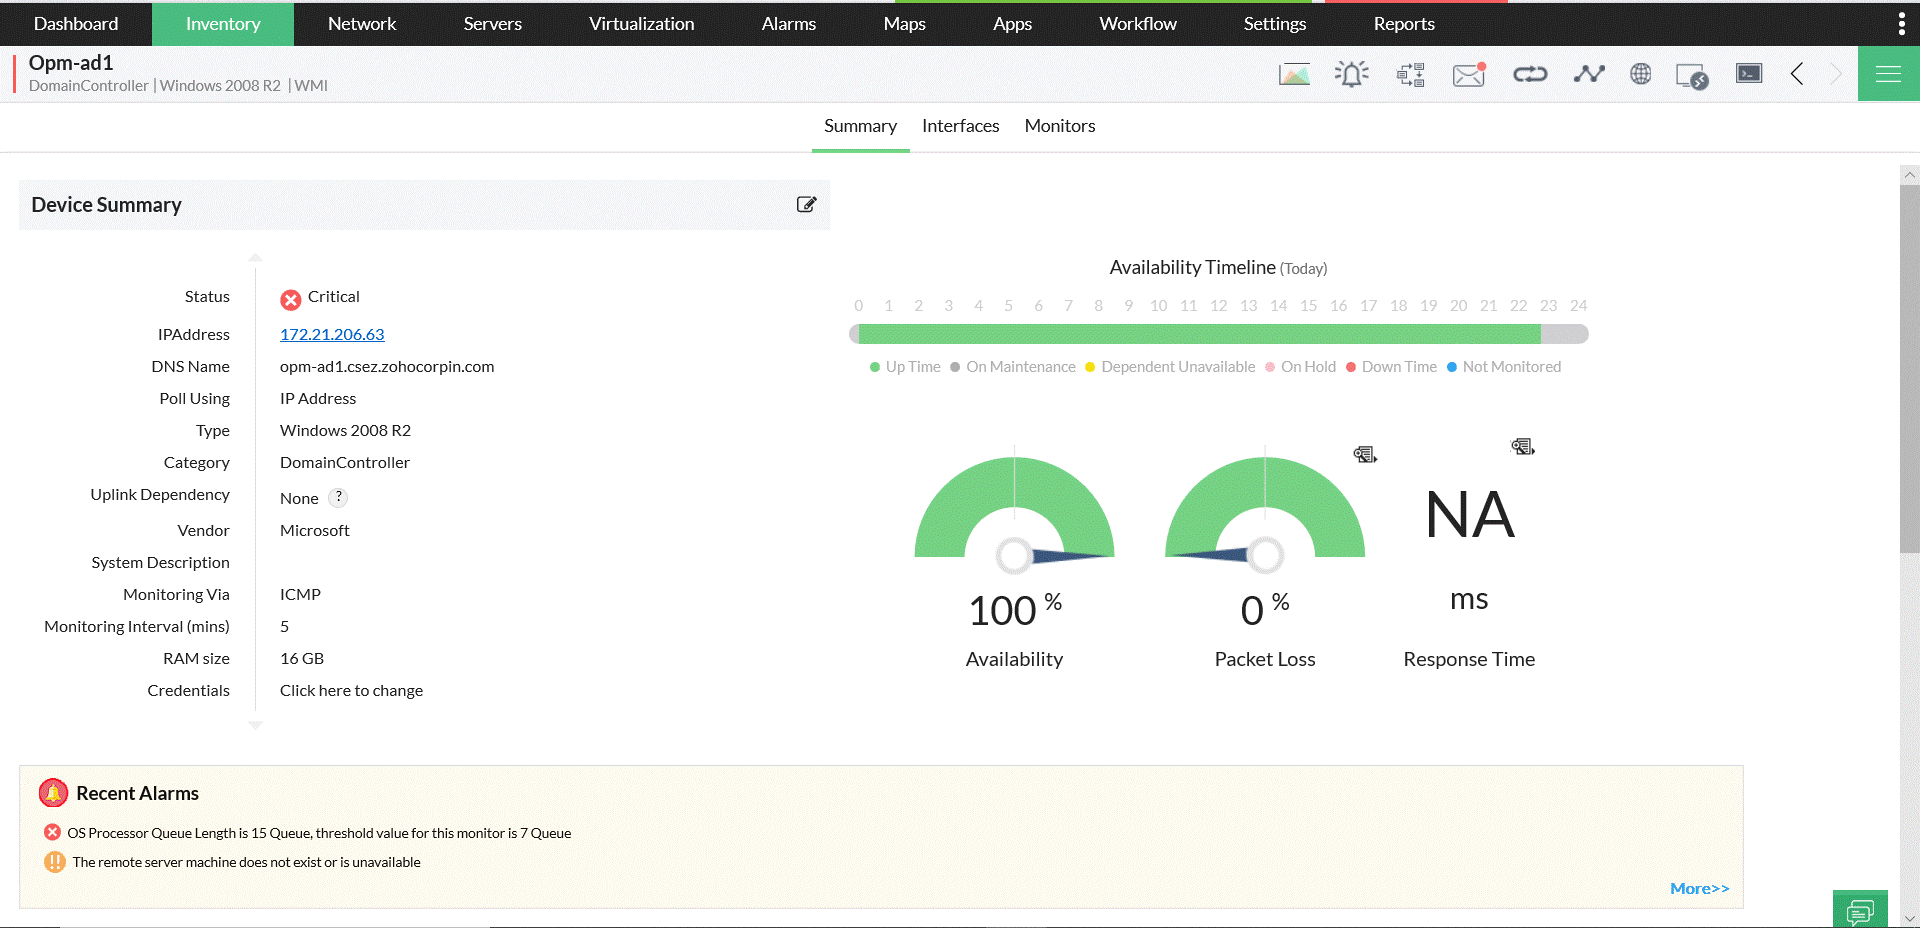Open the vertical dots overflow menu
The image size is (1920, 928).
(x=1901, y=22)
